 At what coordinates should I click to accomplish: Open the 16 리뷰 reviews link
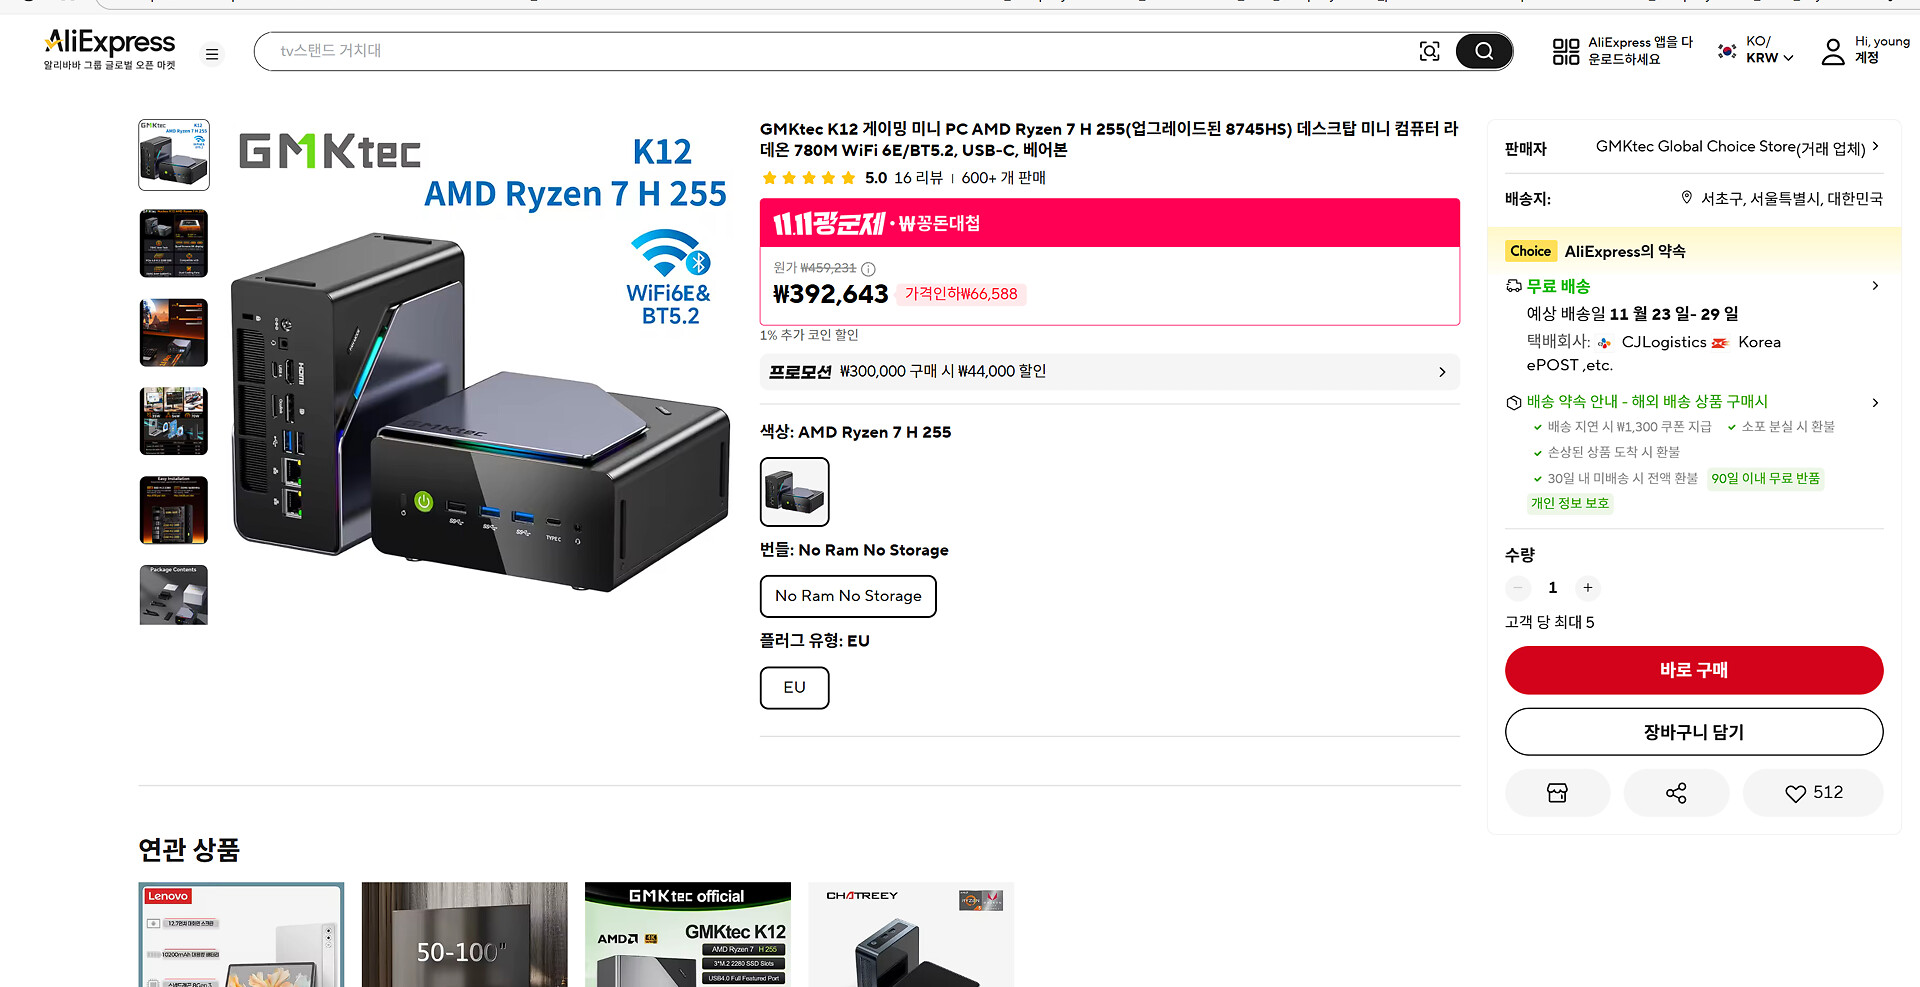click(918, 178)
